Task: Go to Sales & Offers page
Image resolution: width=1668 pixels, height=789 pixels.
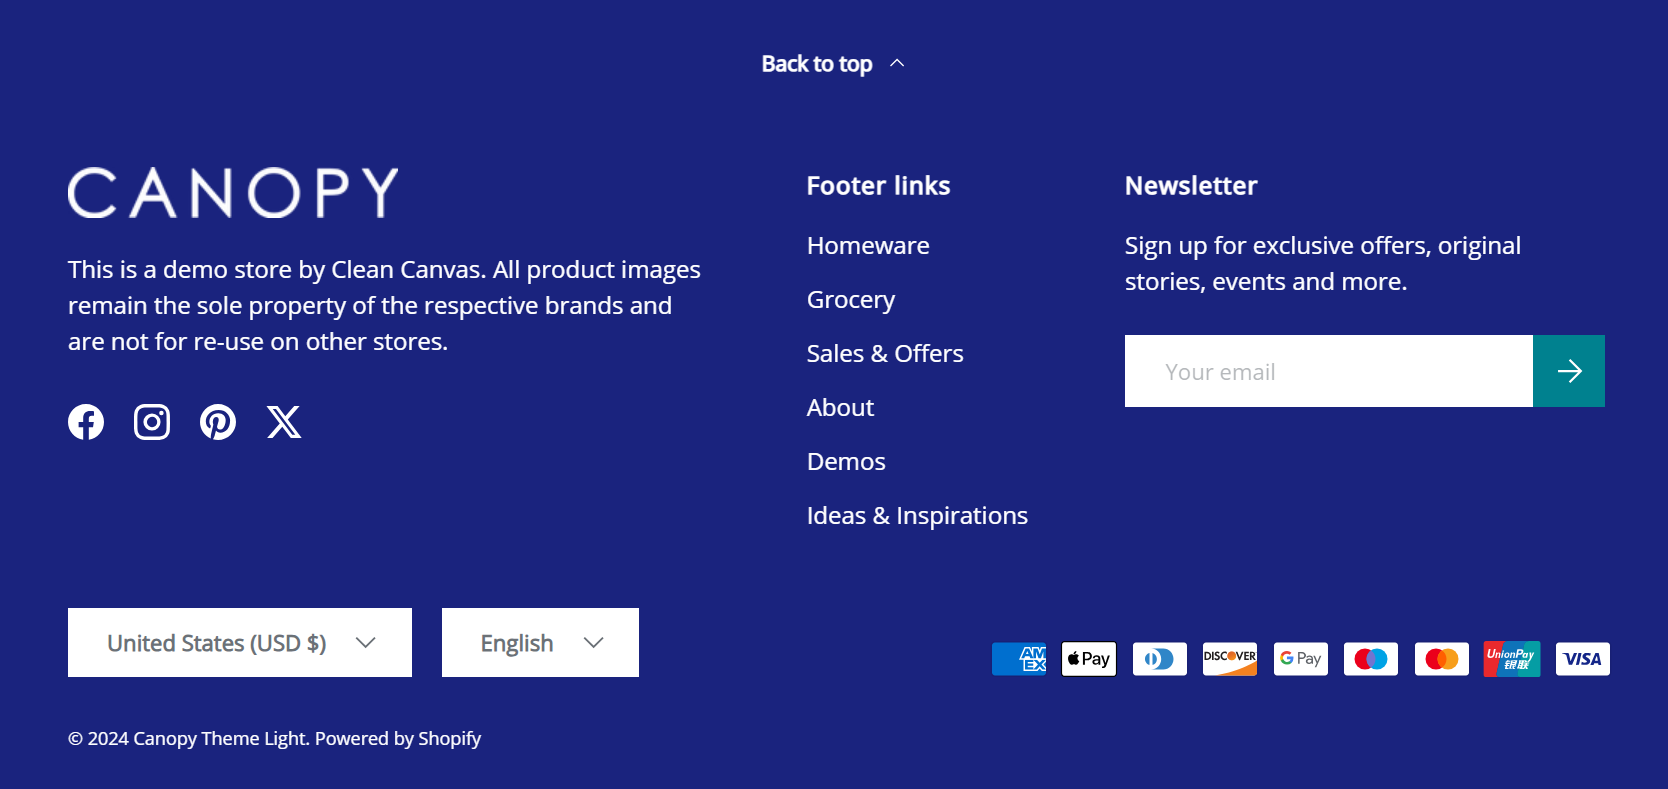Action: click(x=885, y=354)
